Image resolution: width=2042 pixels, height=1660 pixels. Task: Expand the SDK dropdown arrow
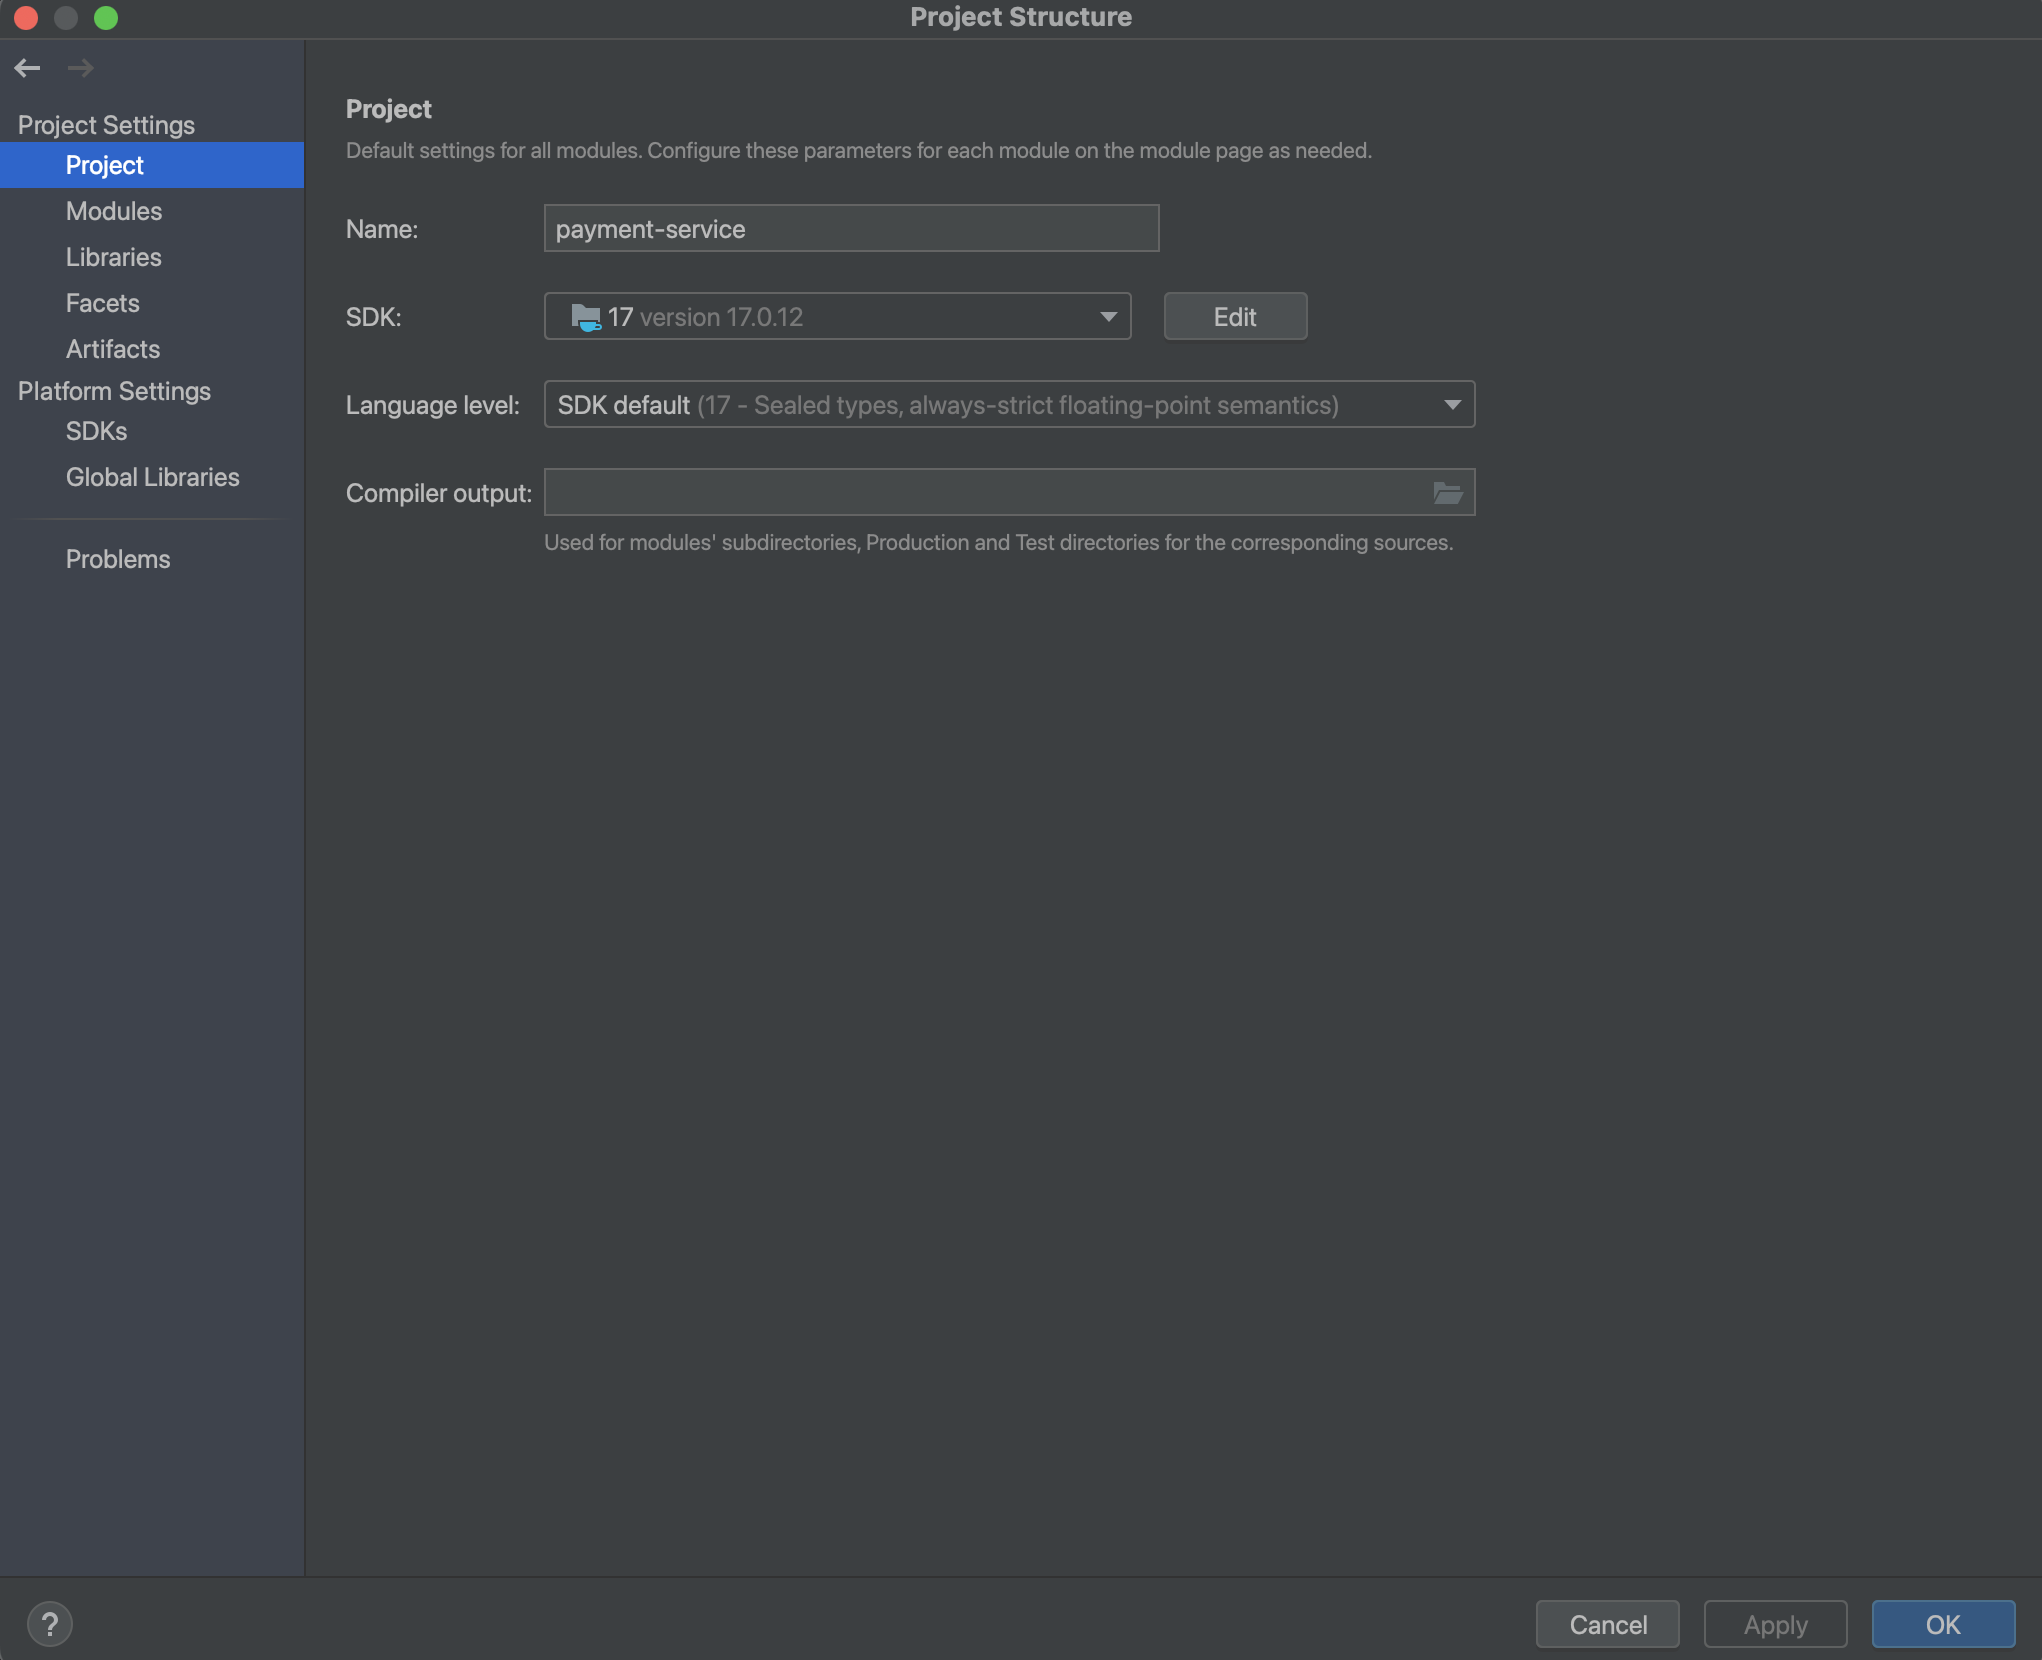(1108, 317)
